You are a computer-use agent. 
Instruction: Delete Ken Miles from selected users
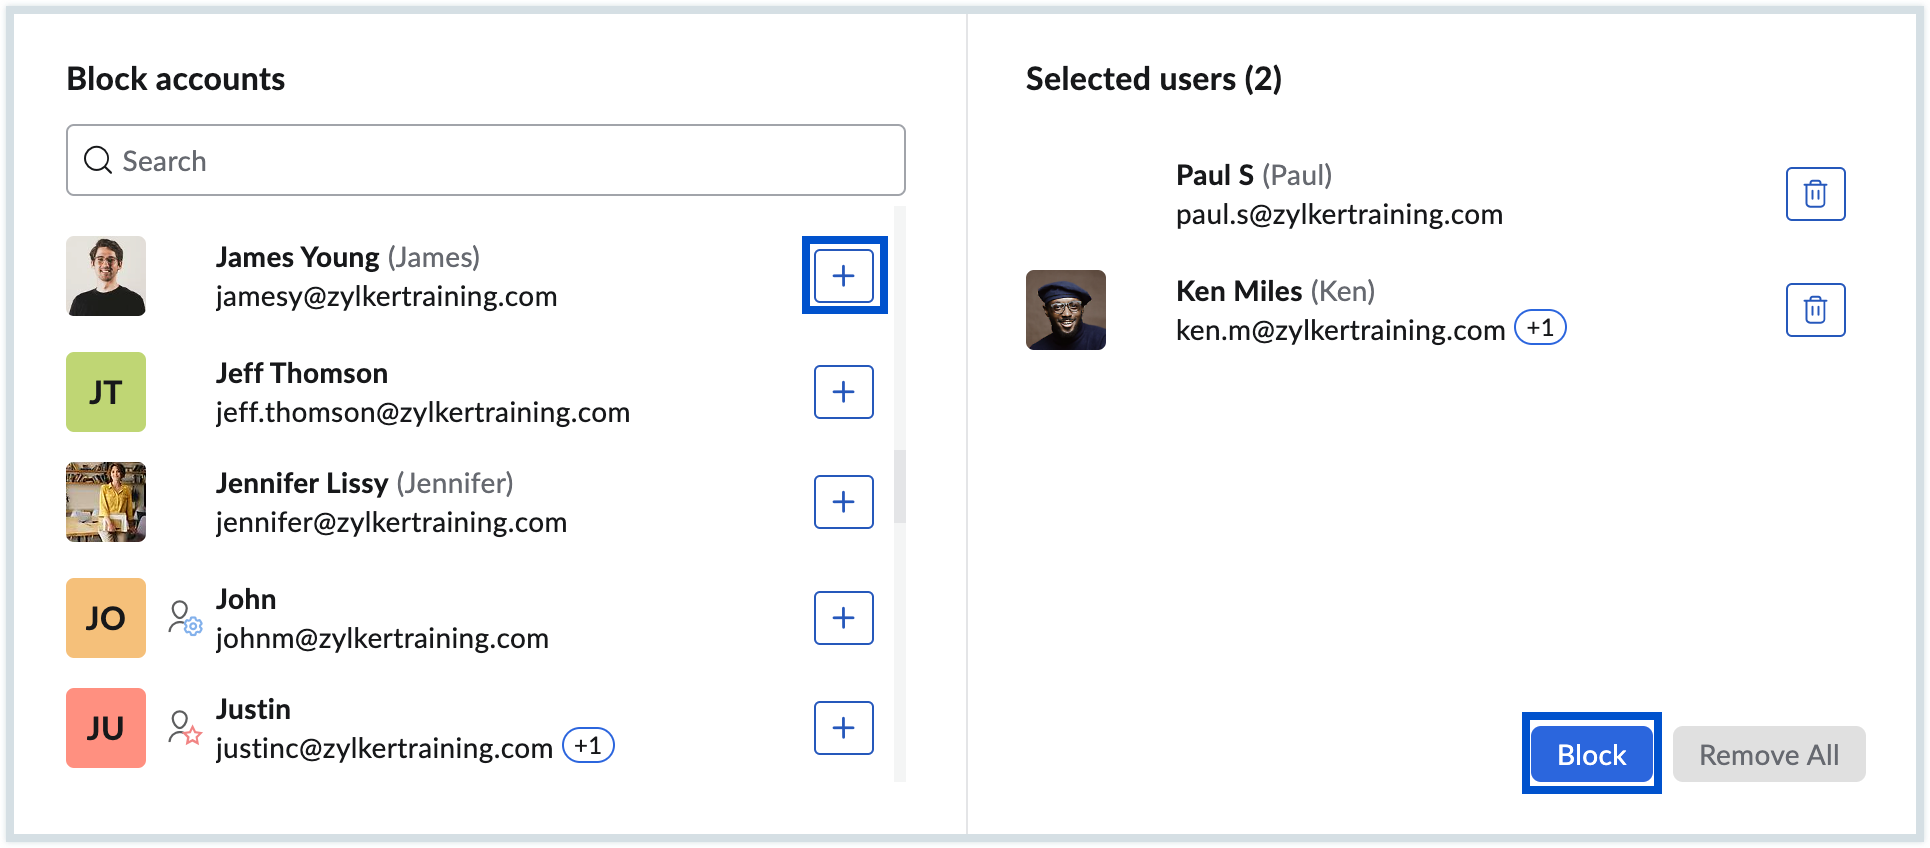(x=1815, y=309)
